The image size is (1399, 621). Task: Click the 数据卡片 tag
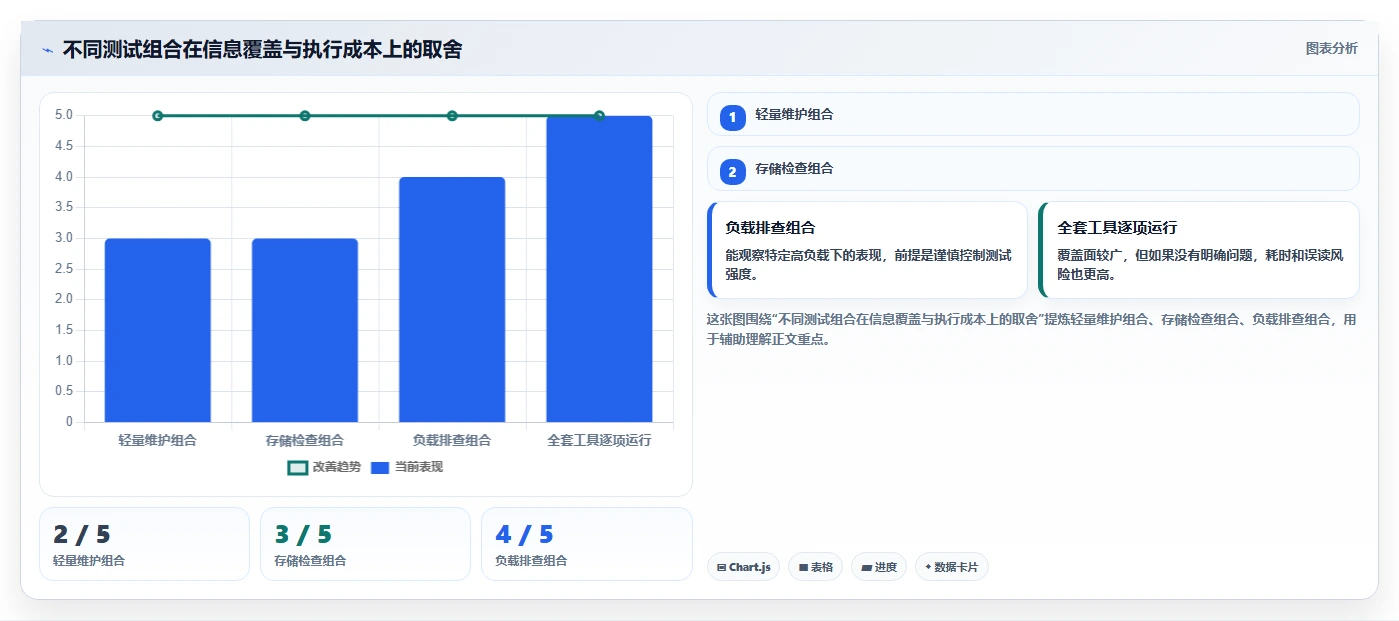pyautogui.click(x=952, y=567)
